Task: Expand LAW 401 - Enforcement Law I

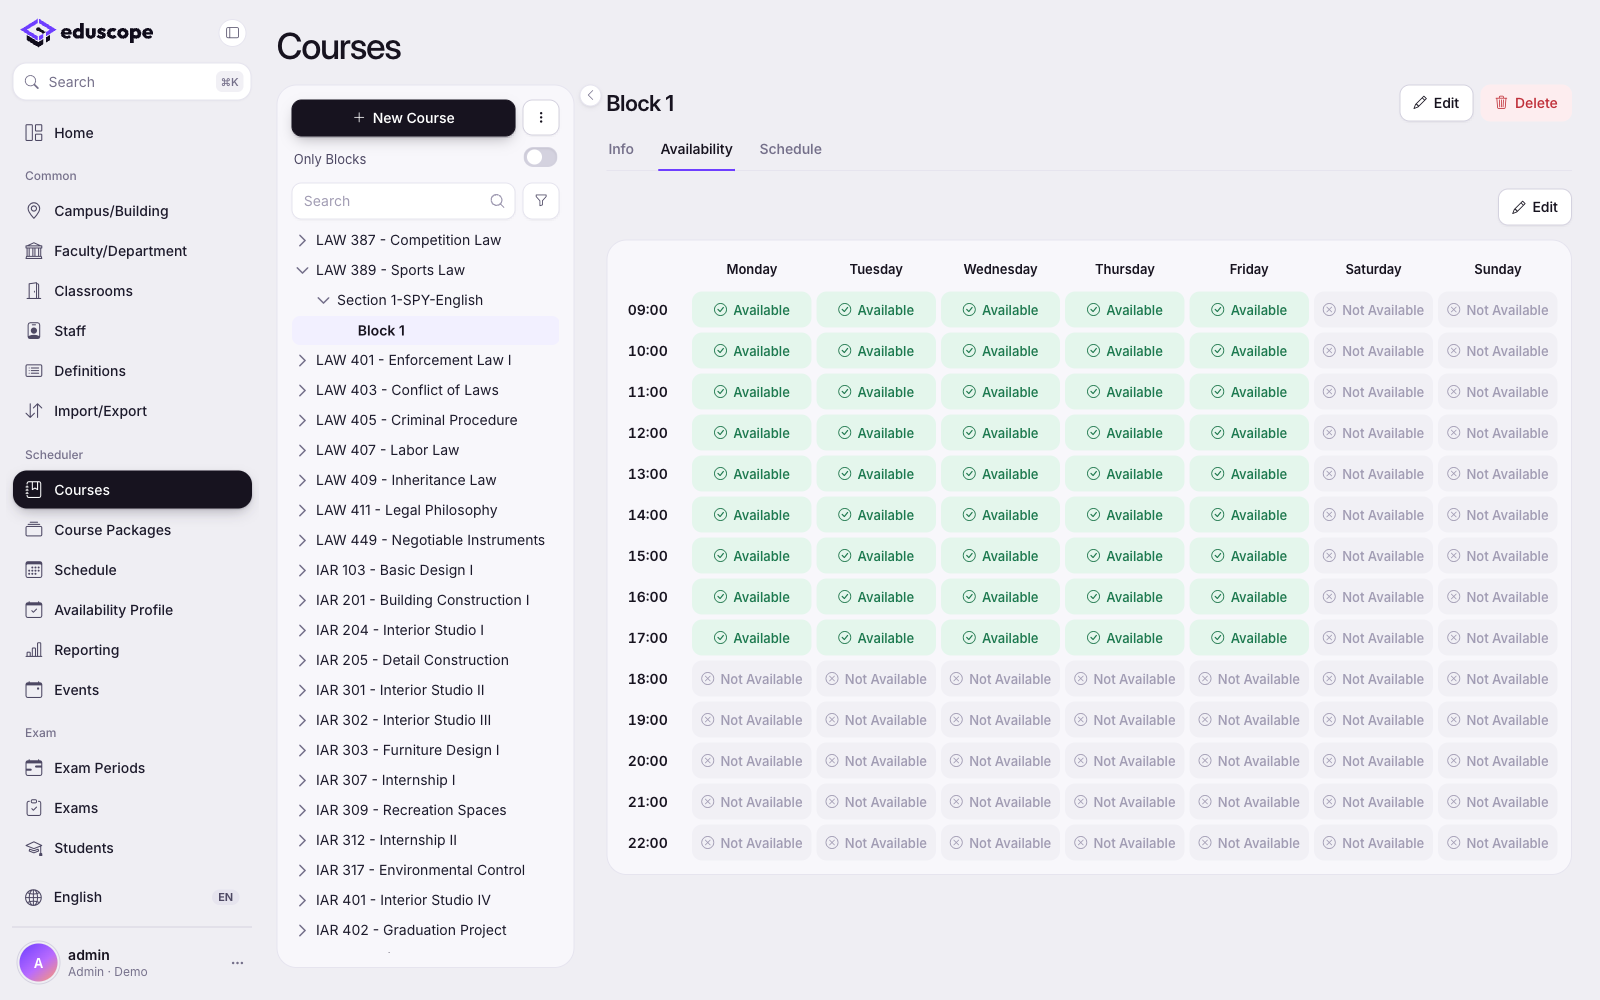Action: click(302, 360)
